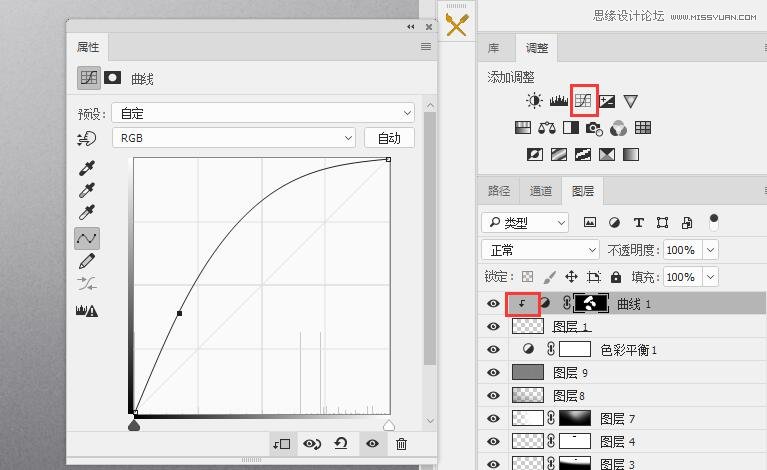The height and width of the screenshot is (470, 767).
Task: Open the 不透明度 opacity slider arrow
Action: [x=710, y=250]
